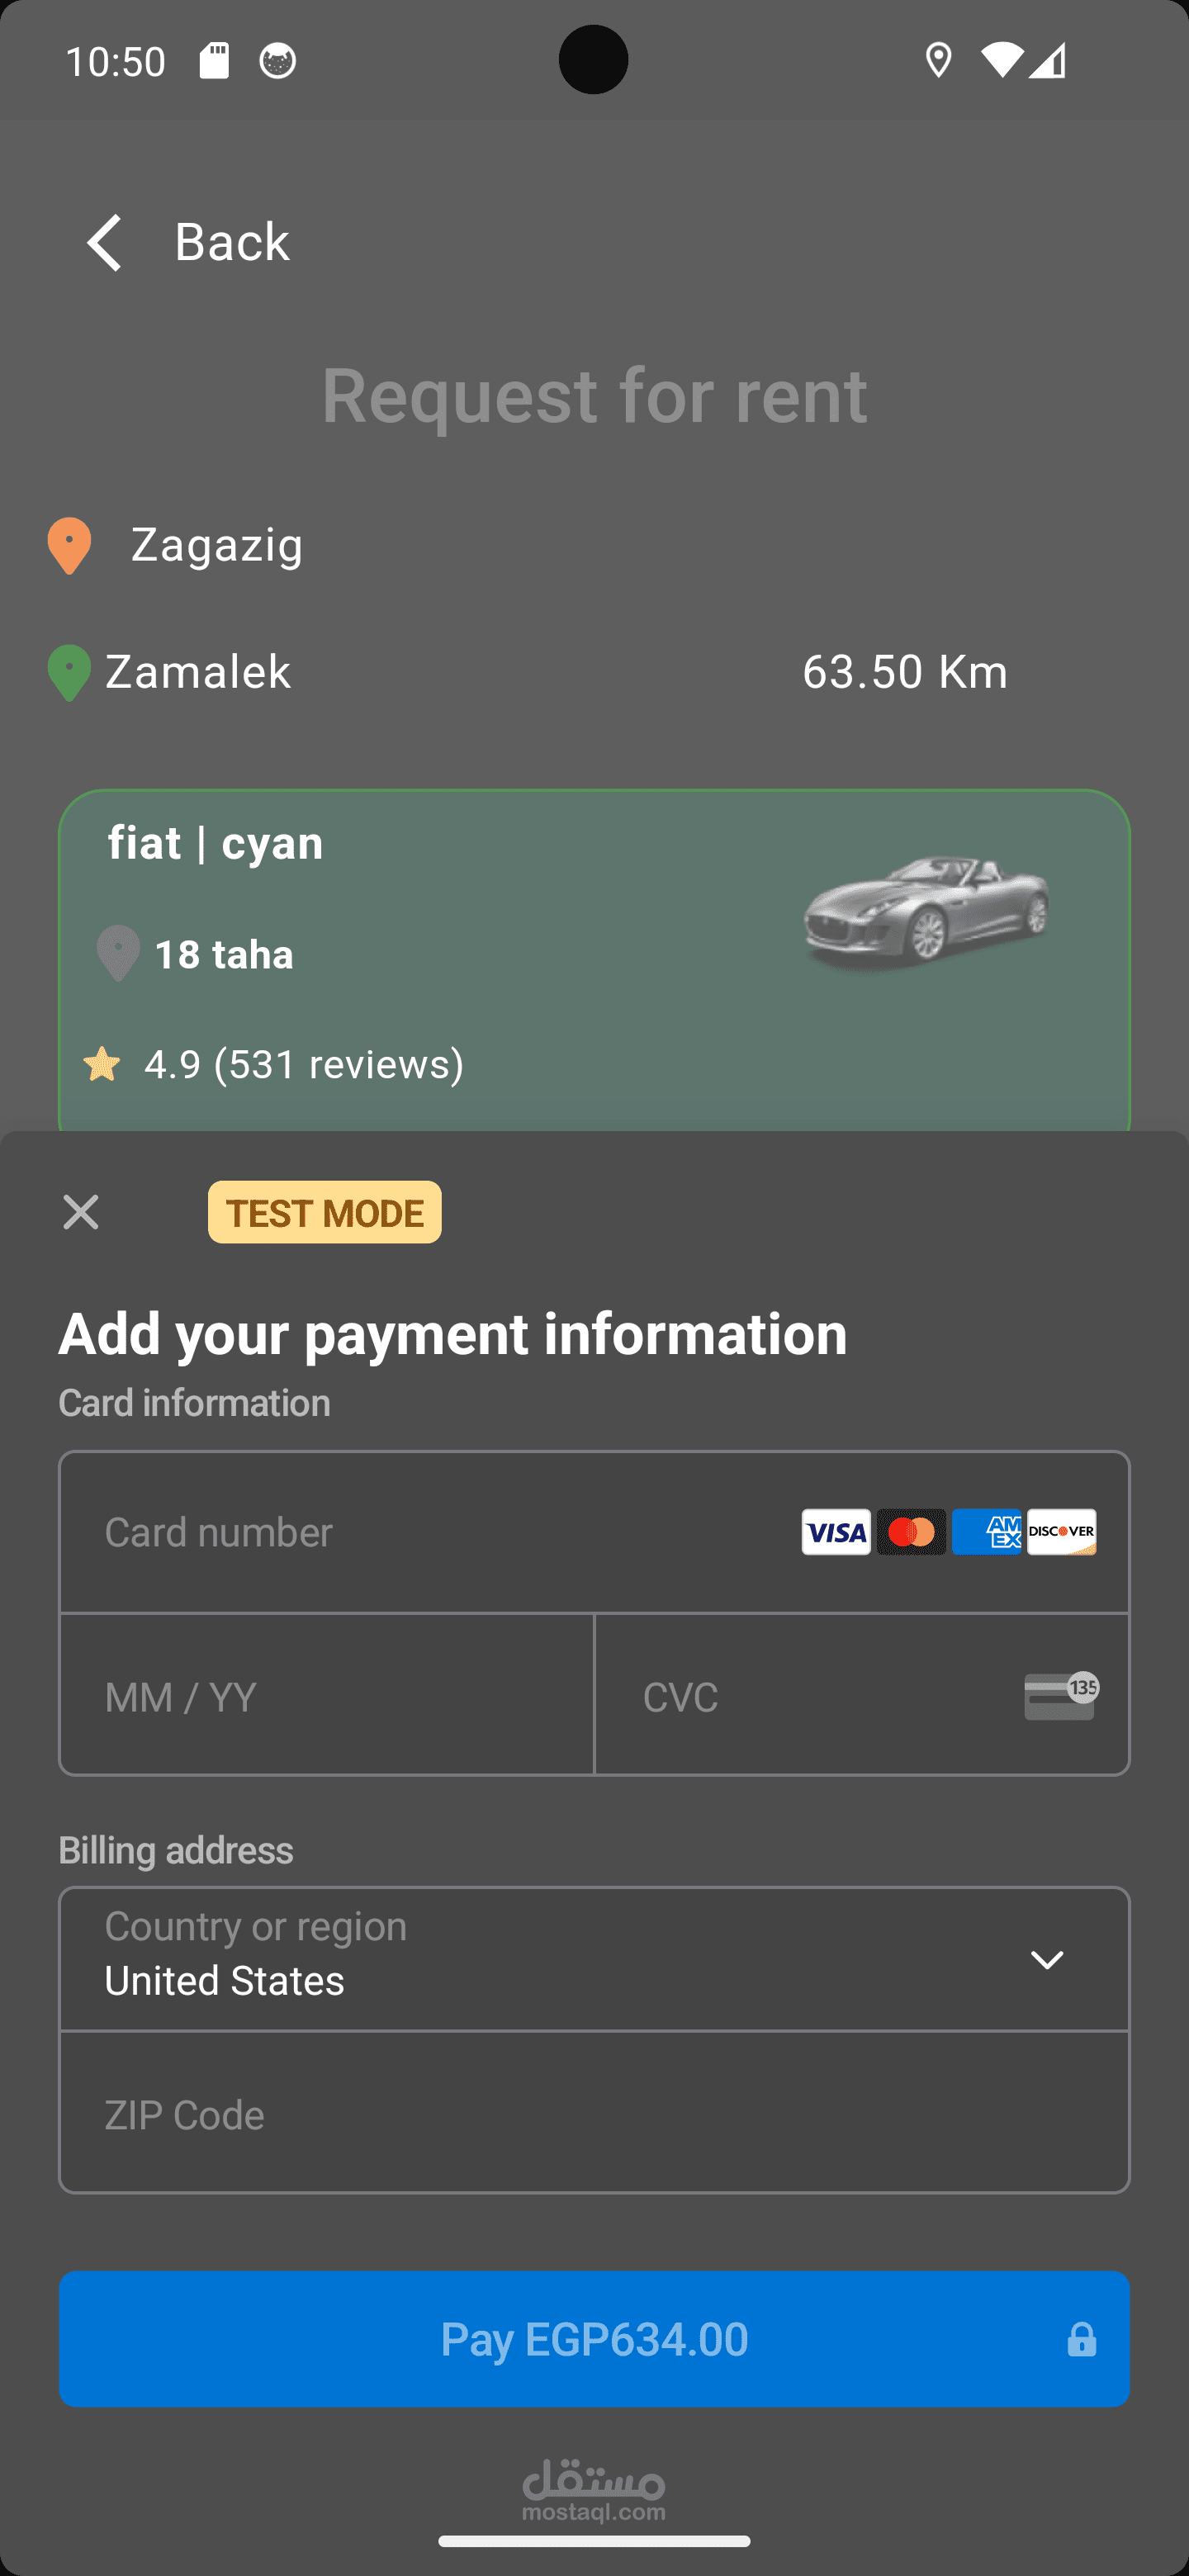Image resolution: width=1189 pixels, height=2576 pixels.
Task: Tap the green Zamalek destination pin
Action: coord(69,672)
